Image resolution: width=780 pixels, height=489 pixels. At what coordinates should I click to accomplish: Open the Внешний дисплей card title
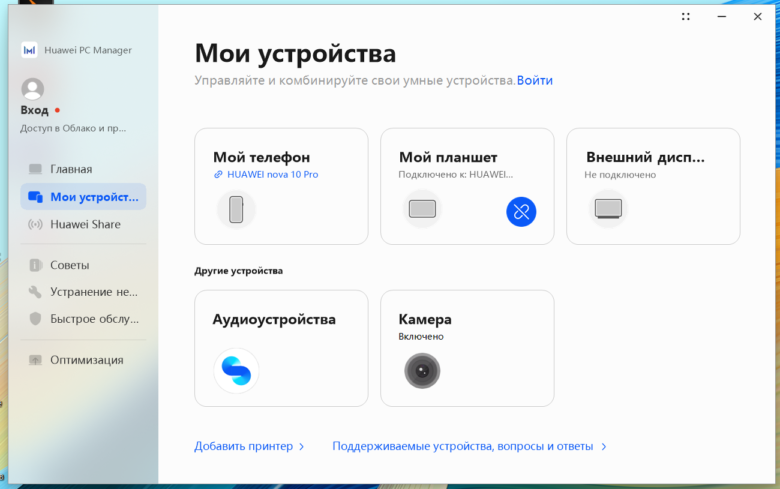pyautogui.click(x=645, y=157)
